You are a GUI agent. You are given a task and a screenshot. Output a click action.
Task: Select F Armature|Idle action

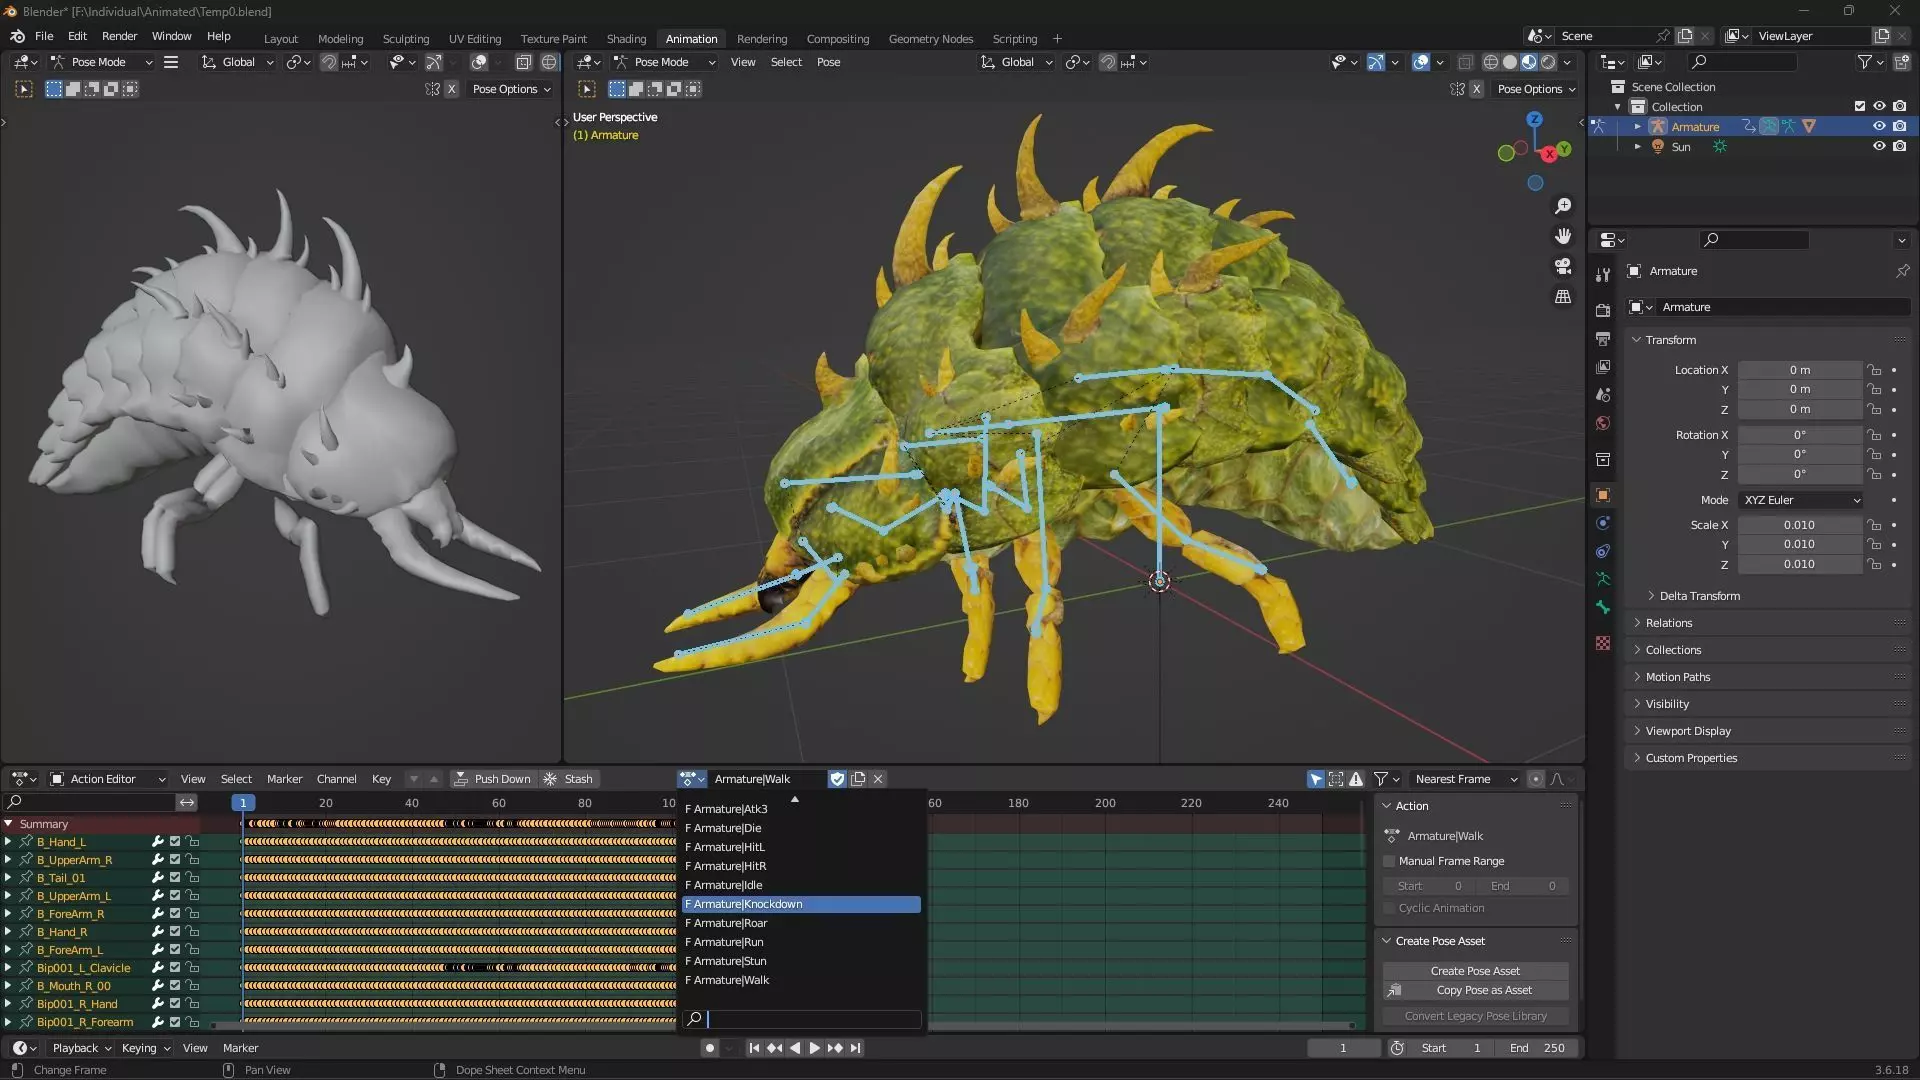click(x=801, y=885)
